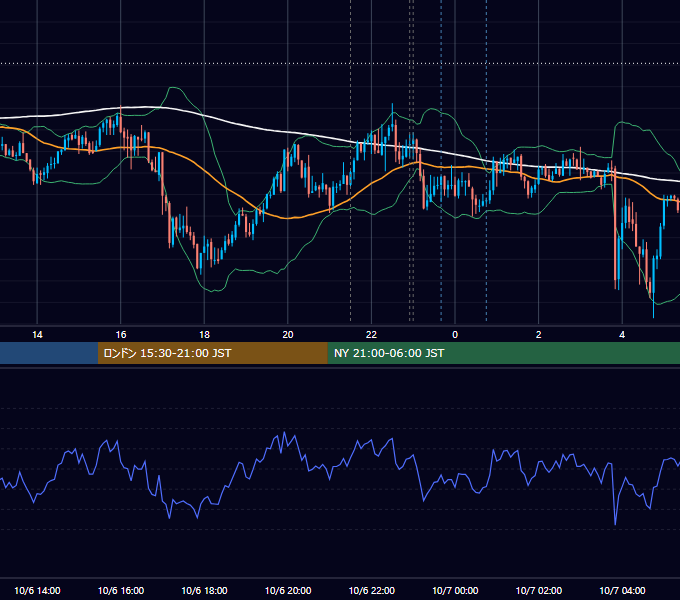Click hour label 2 on price chart axis

pyautogui.click(x=539, y=335)
